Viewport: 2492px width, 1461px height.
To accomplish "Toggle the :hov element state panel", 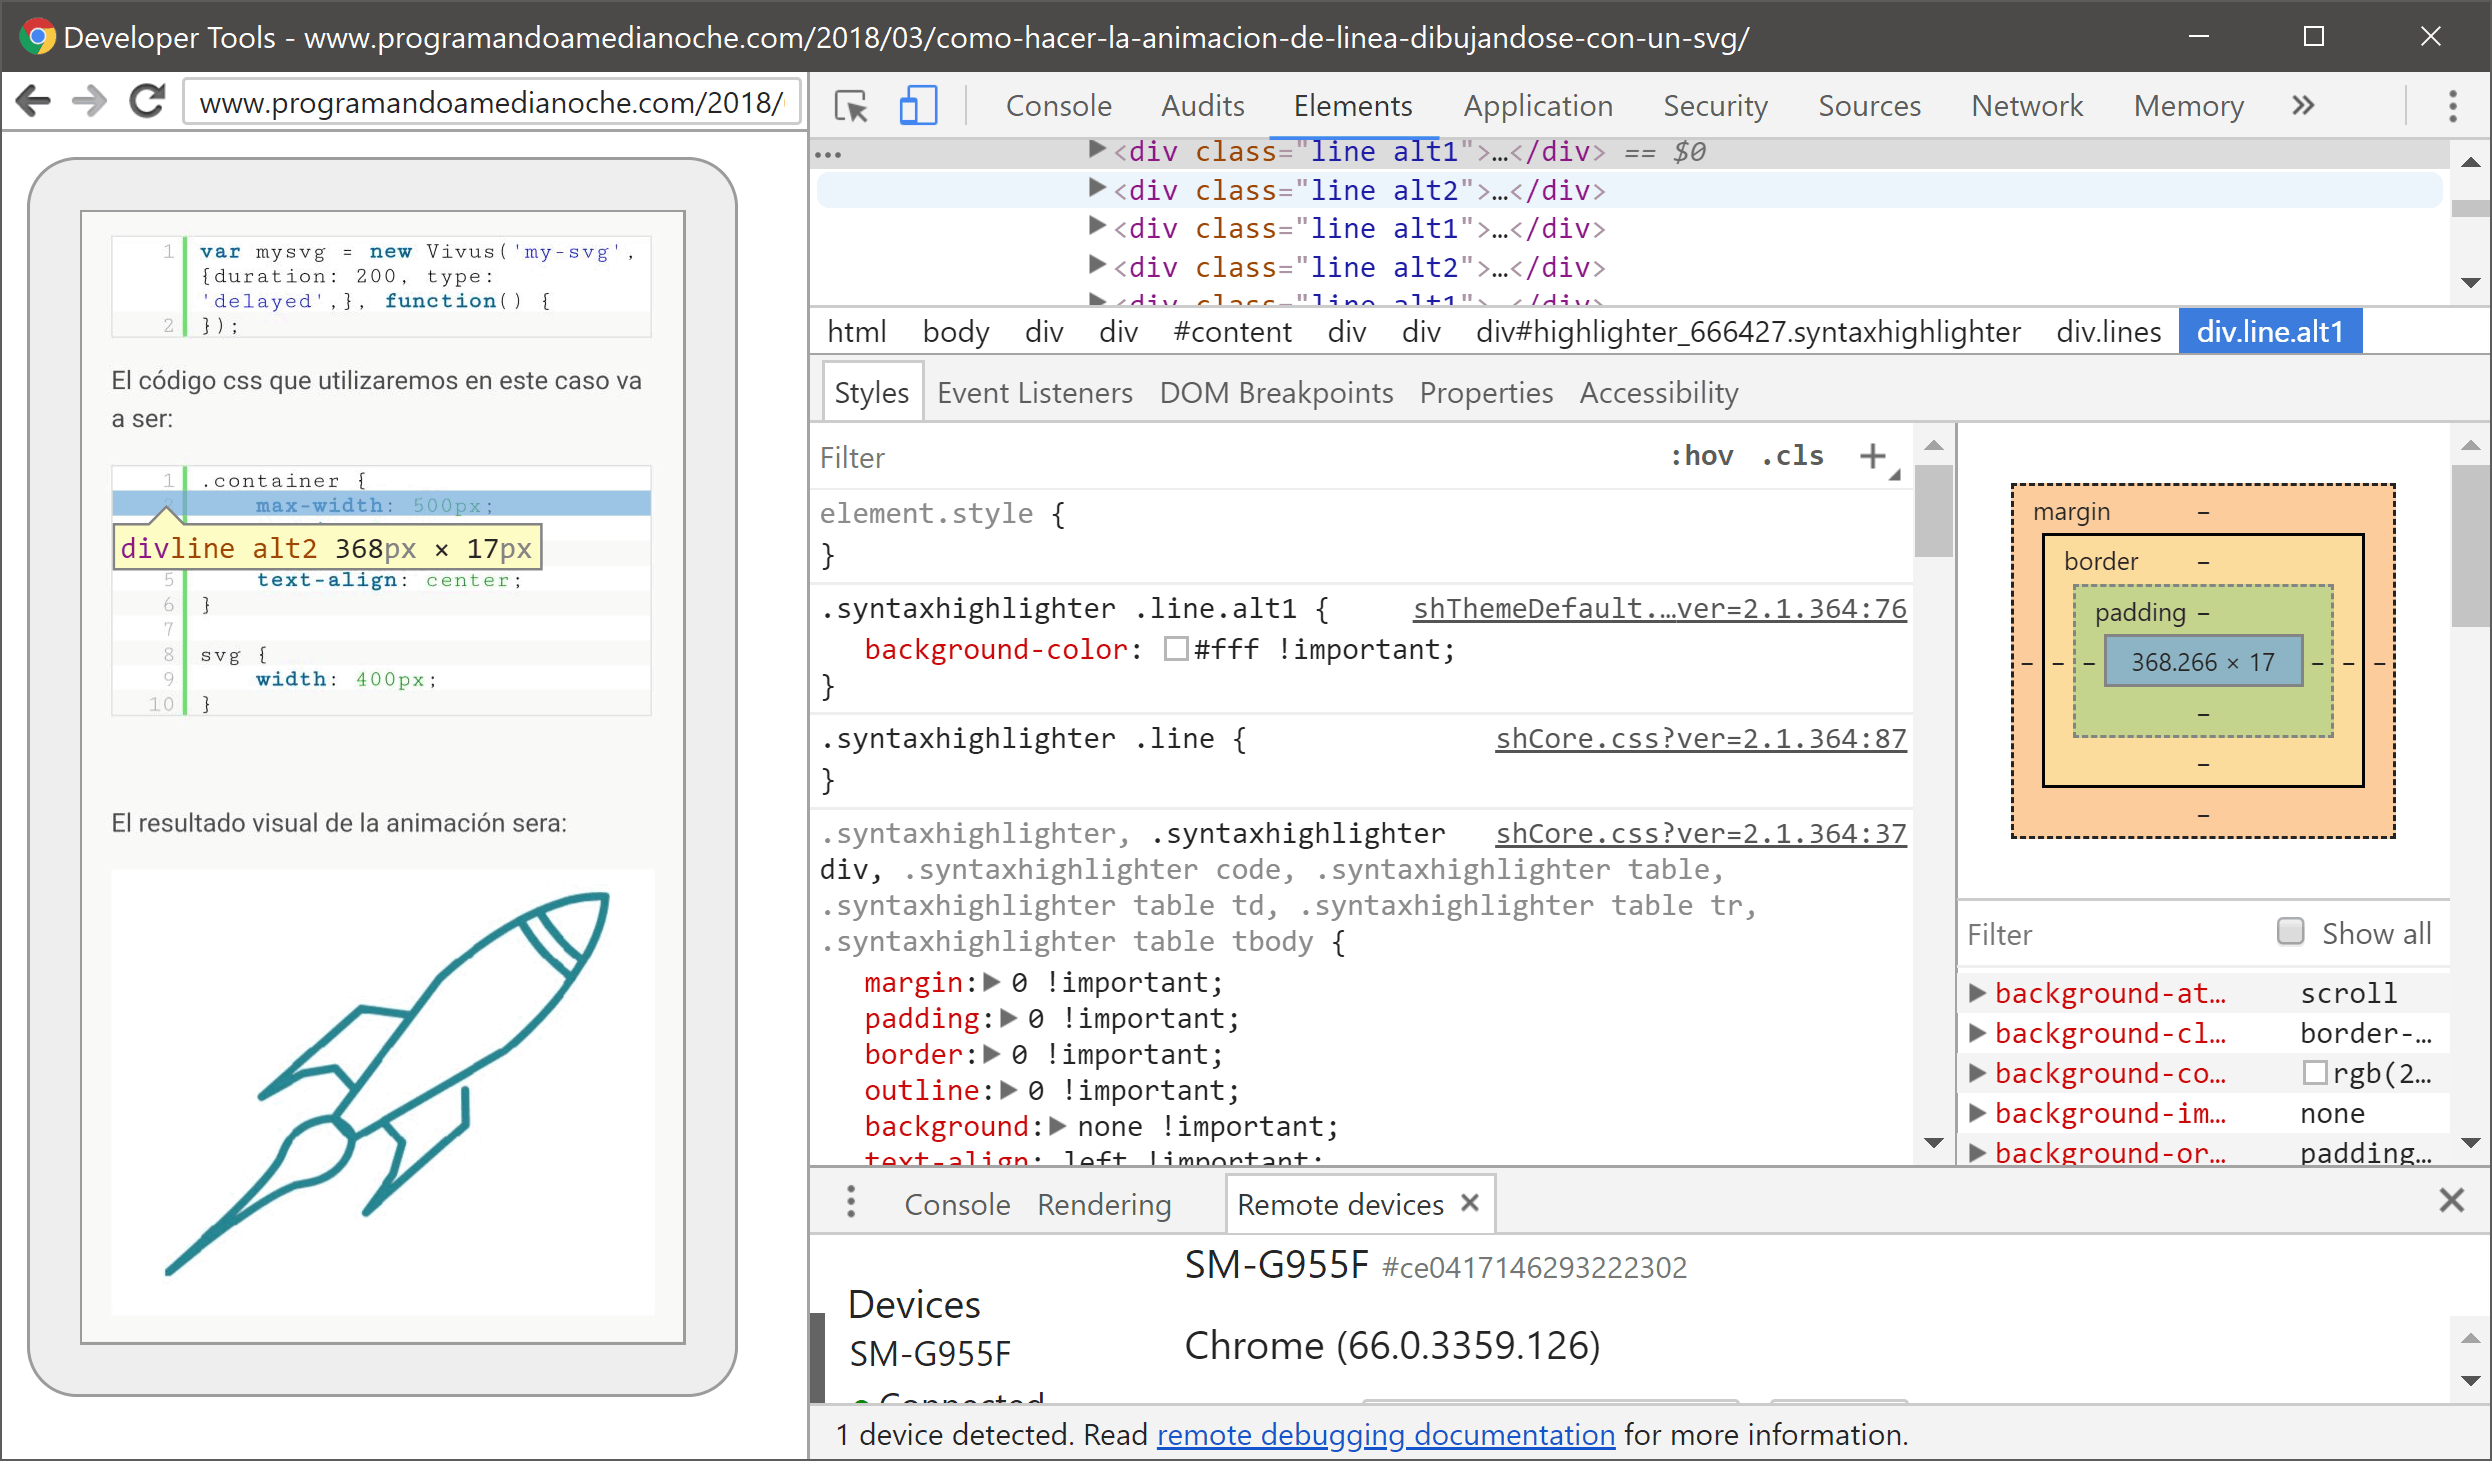I will 1701,457.
